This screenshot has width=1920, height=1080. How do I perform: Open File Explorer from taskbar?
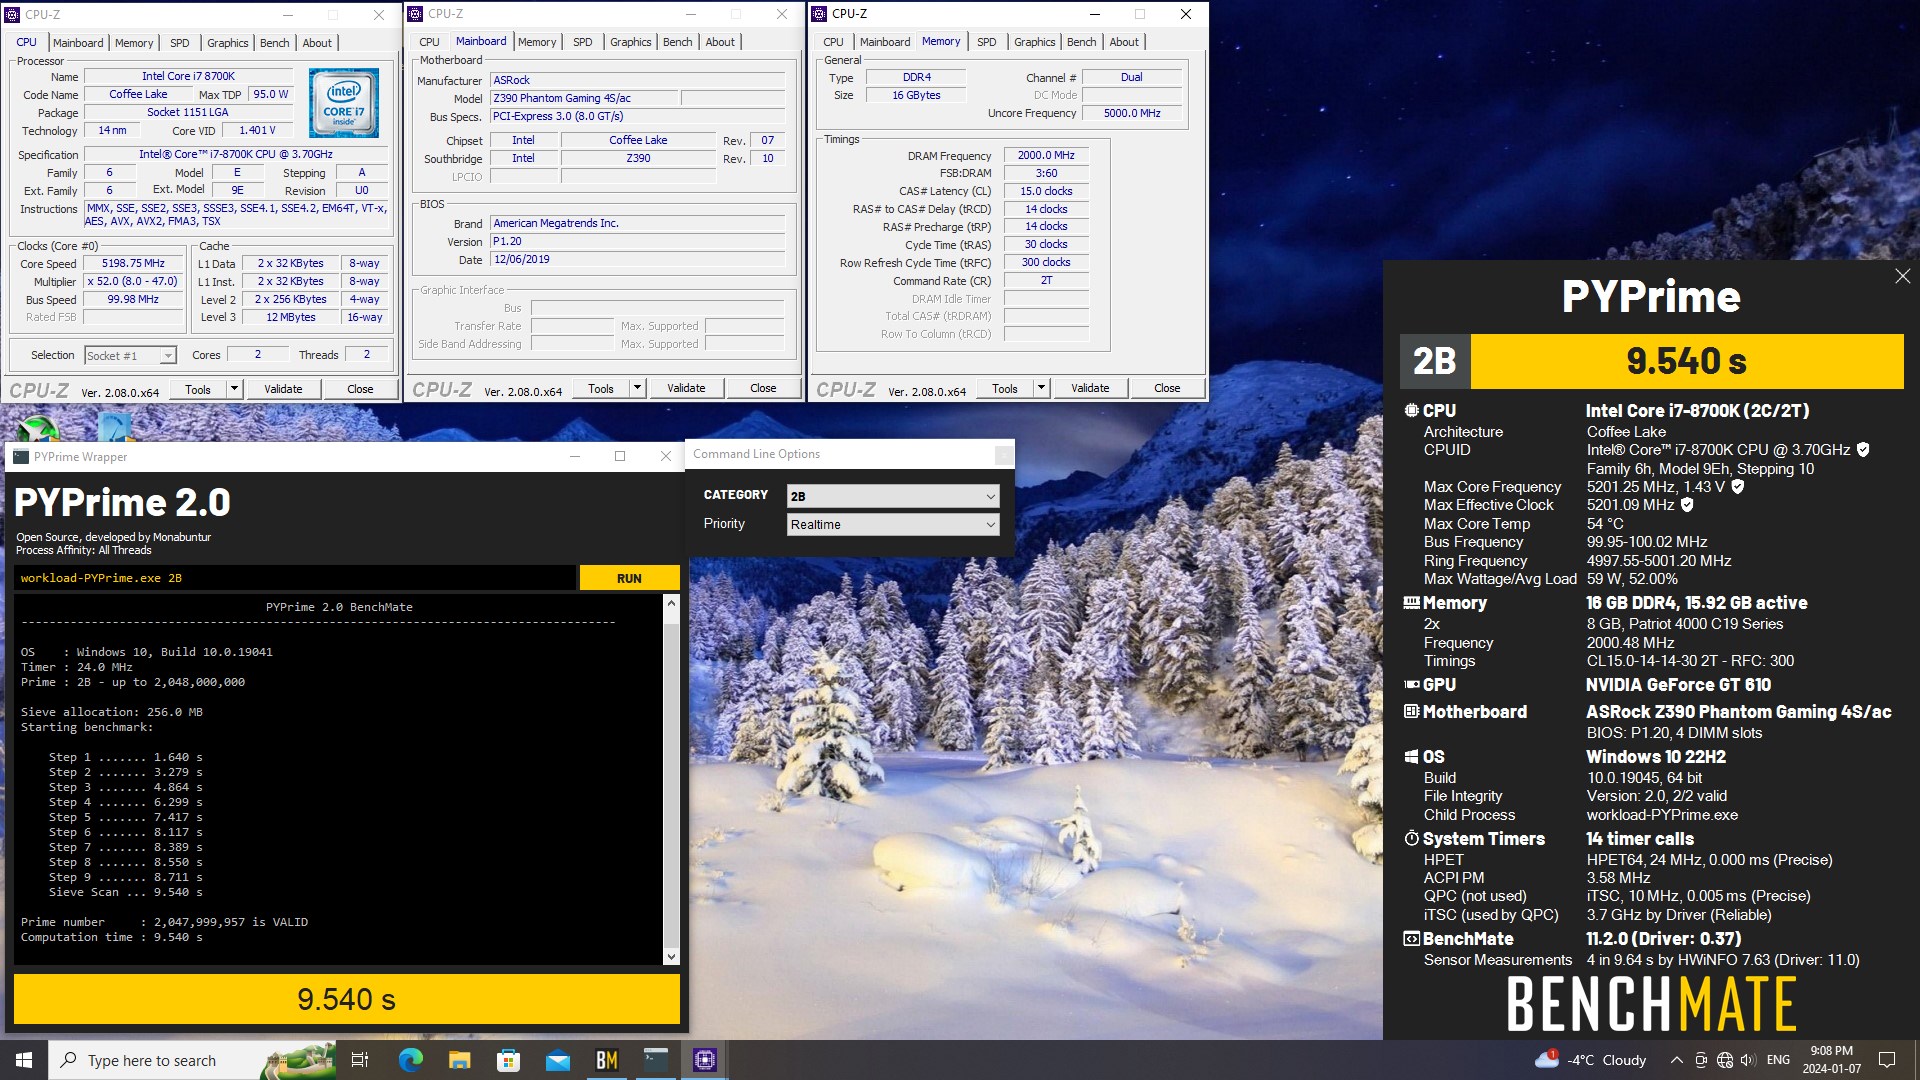coord(459,1060)
